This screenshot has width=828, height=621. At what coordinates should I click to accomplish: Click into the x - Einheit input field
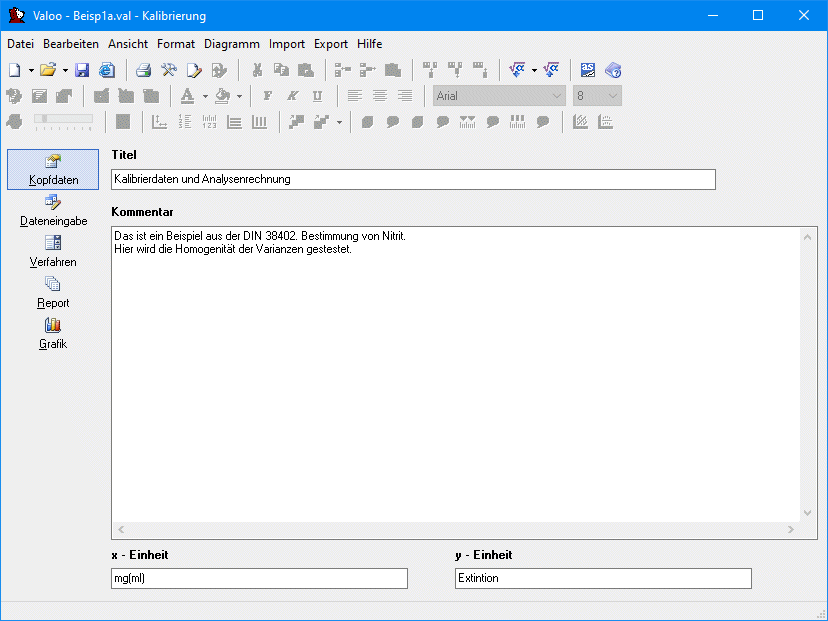[x=259, y=579]
